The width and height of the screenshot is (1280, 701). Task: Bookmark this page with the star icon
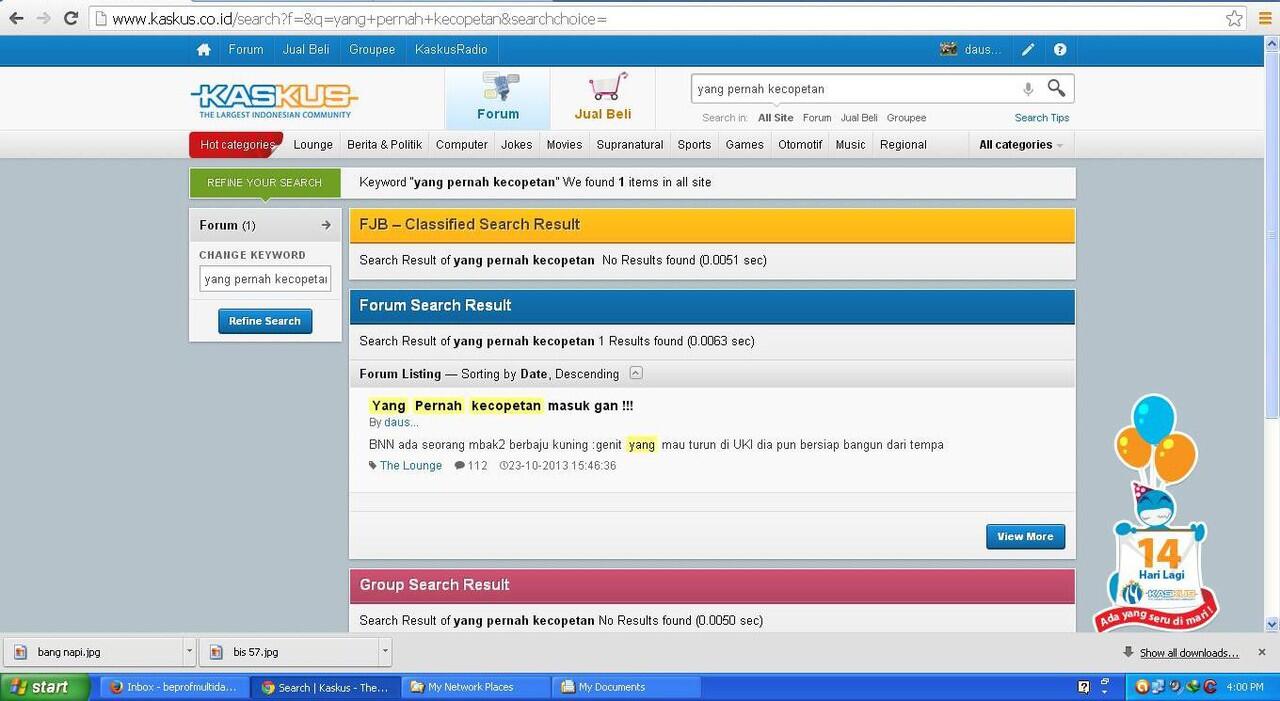[1234, 18]
